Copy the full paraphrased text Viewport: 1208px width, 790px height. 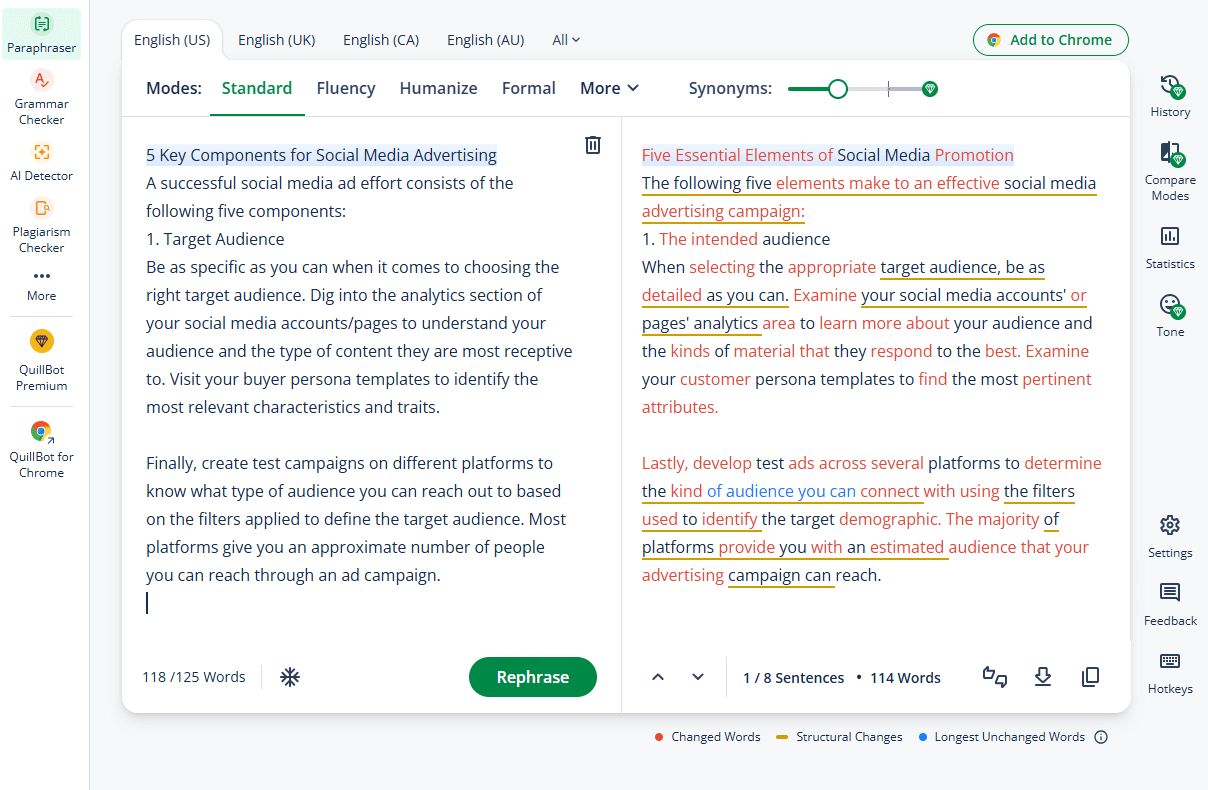(1091, 677)
